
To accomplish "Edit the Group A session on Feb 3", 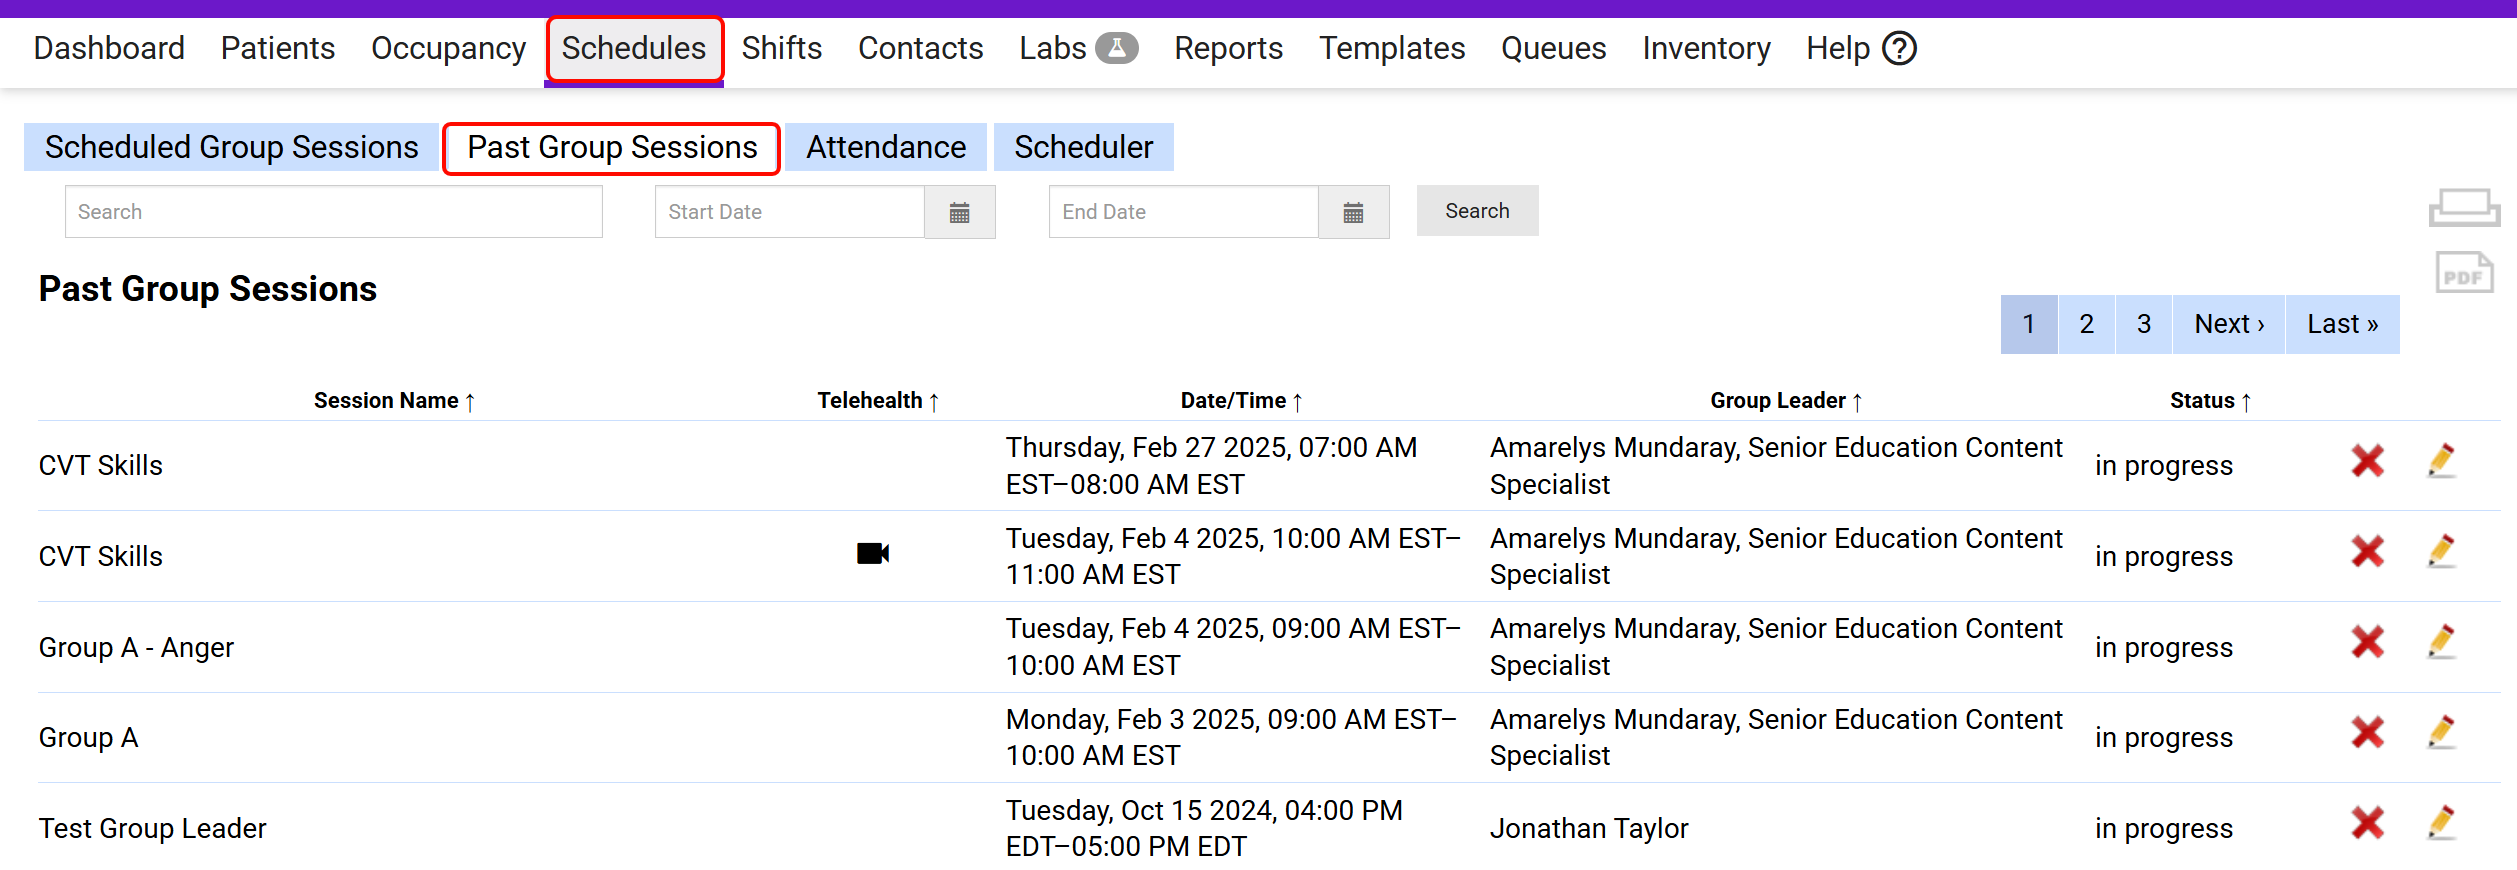I will (x=2441, y=733).
